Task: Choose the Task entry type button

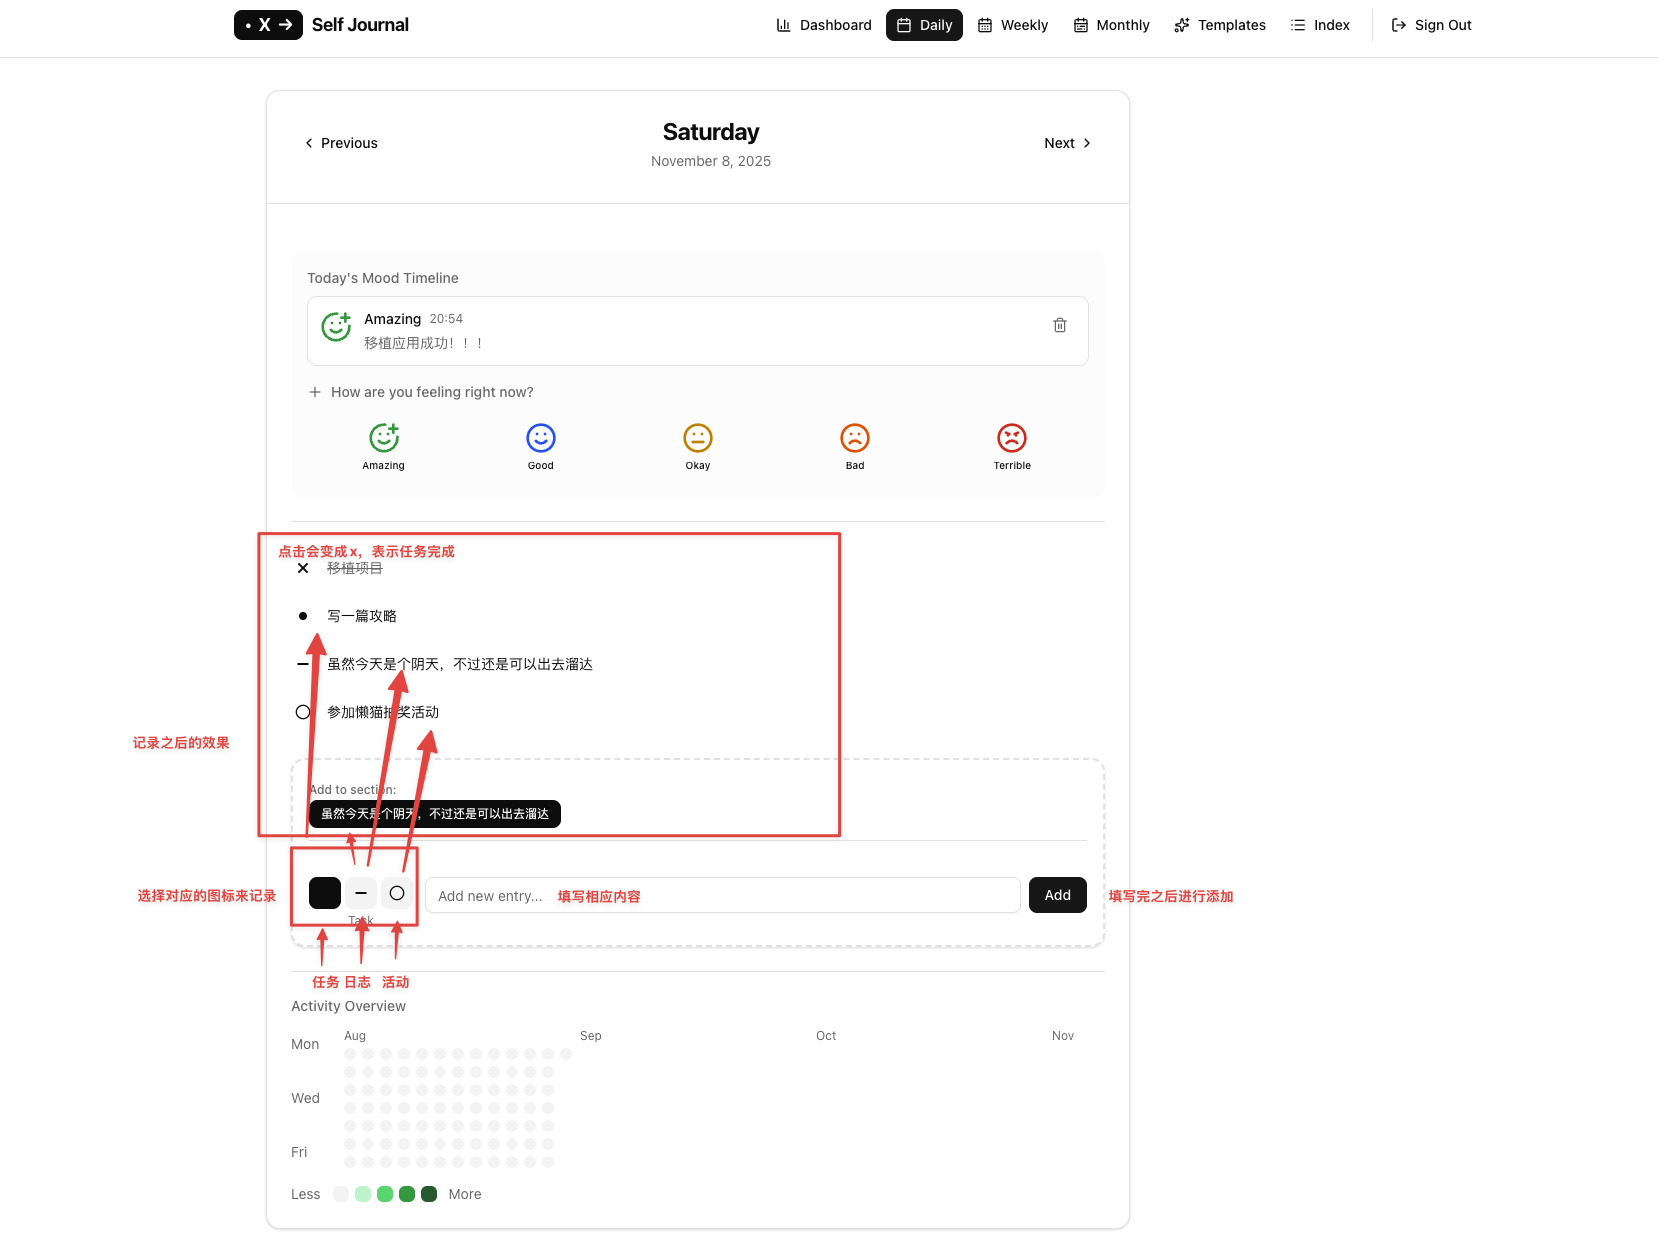Action: click(325, 893)
